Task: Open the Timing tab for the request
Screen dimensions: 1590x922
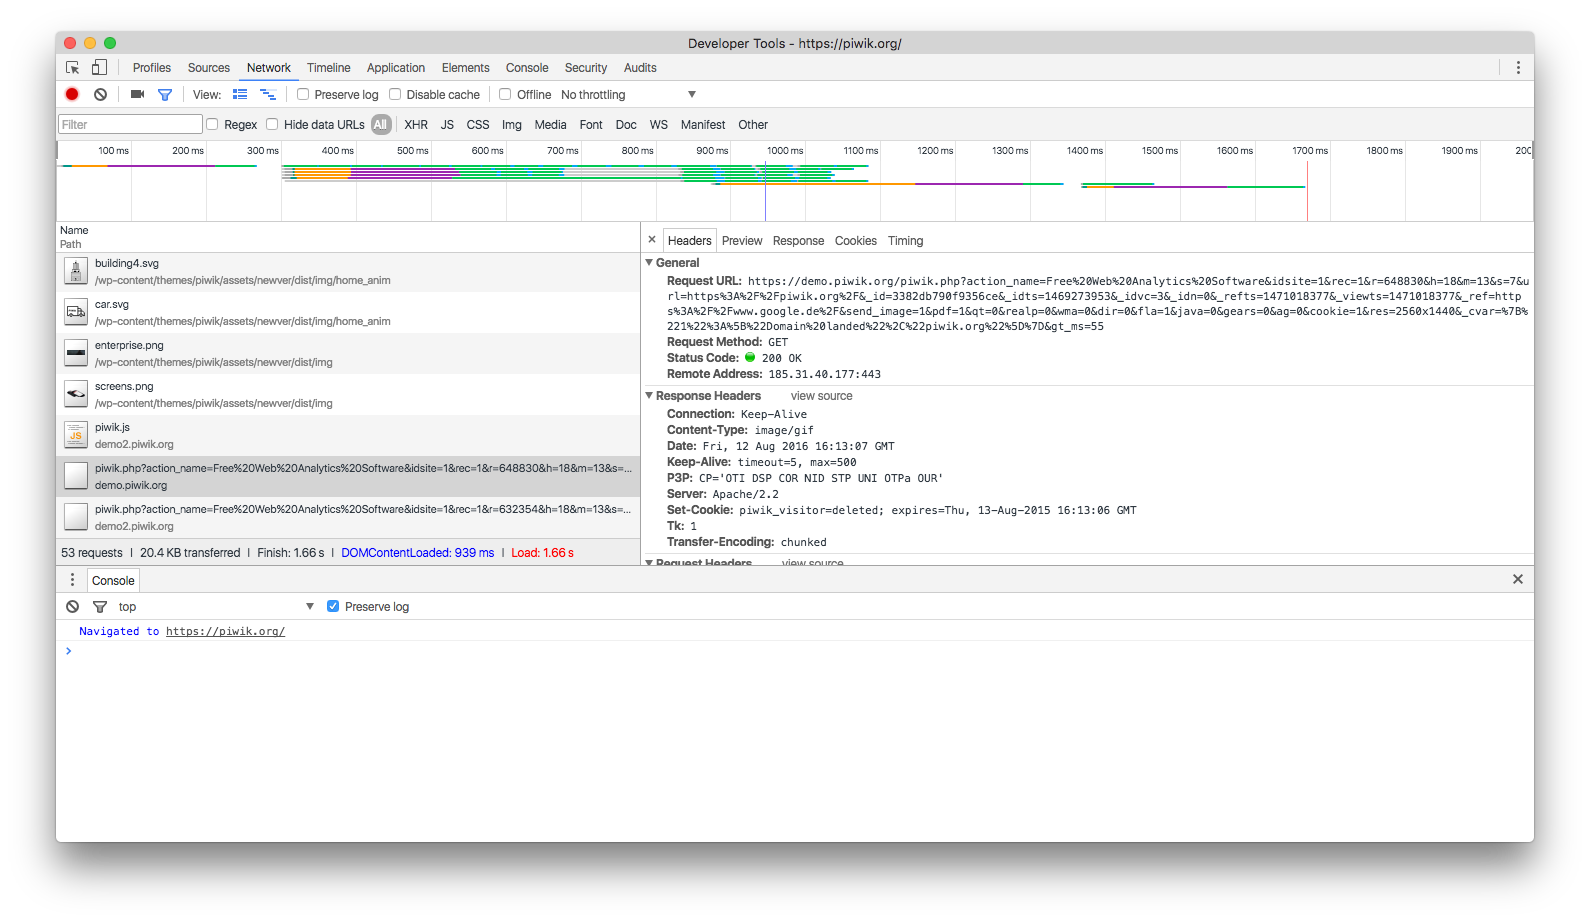Action: click(x=905, y=241)
